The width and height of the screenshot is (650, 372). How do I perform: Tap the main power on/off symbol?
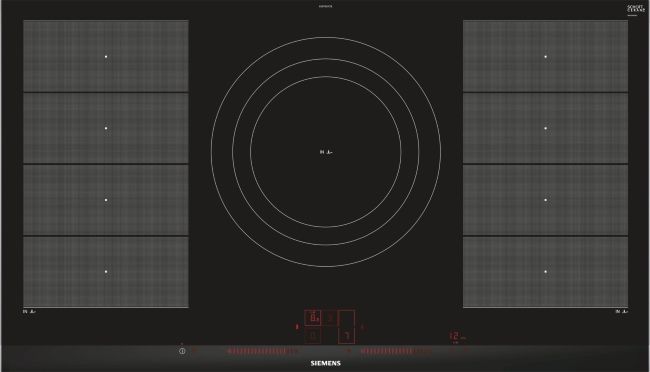pos(182,351)
